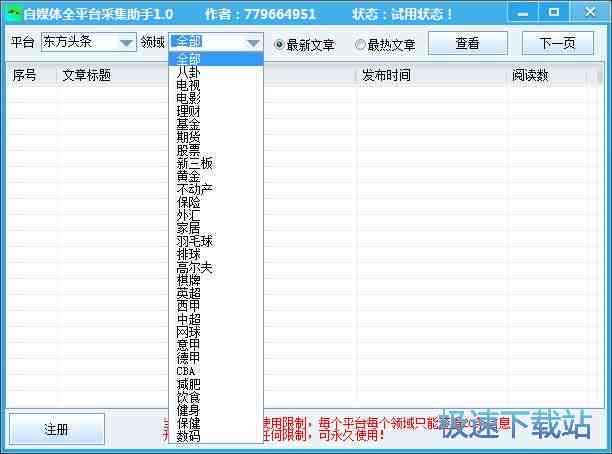Select the 意甲 list option

(216, 345)
